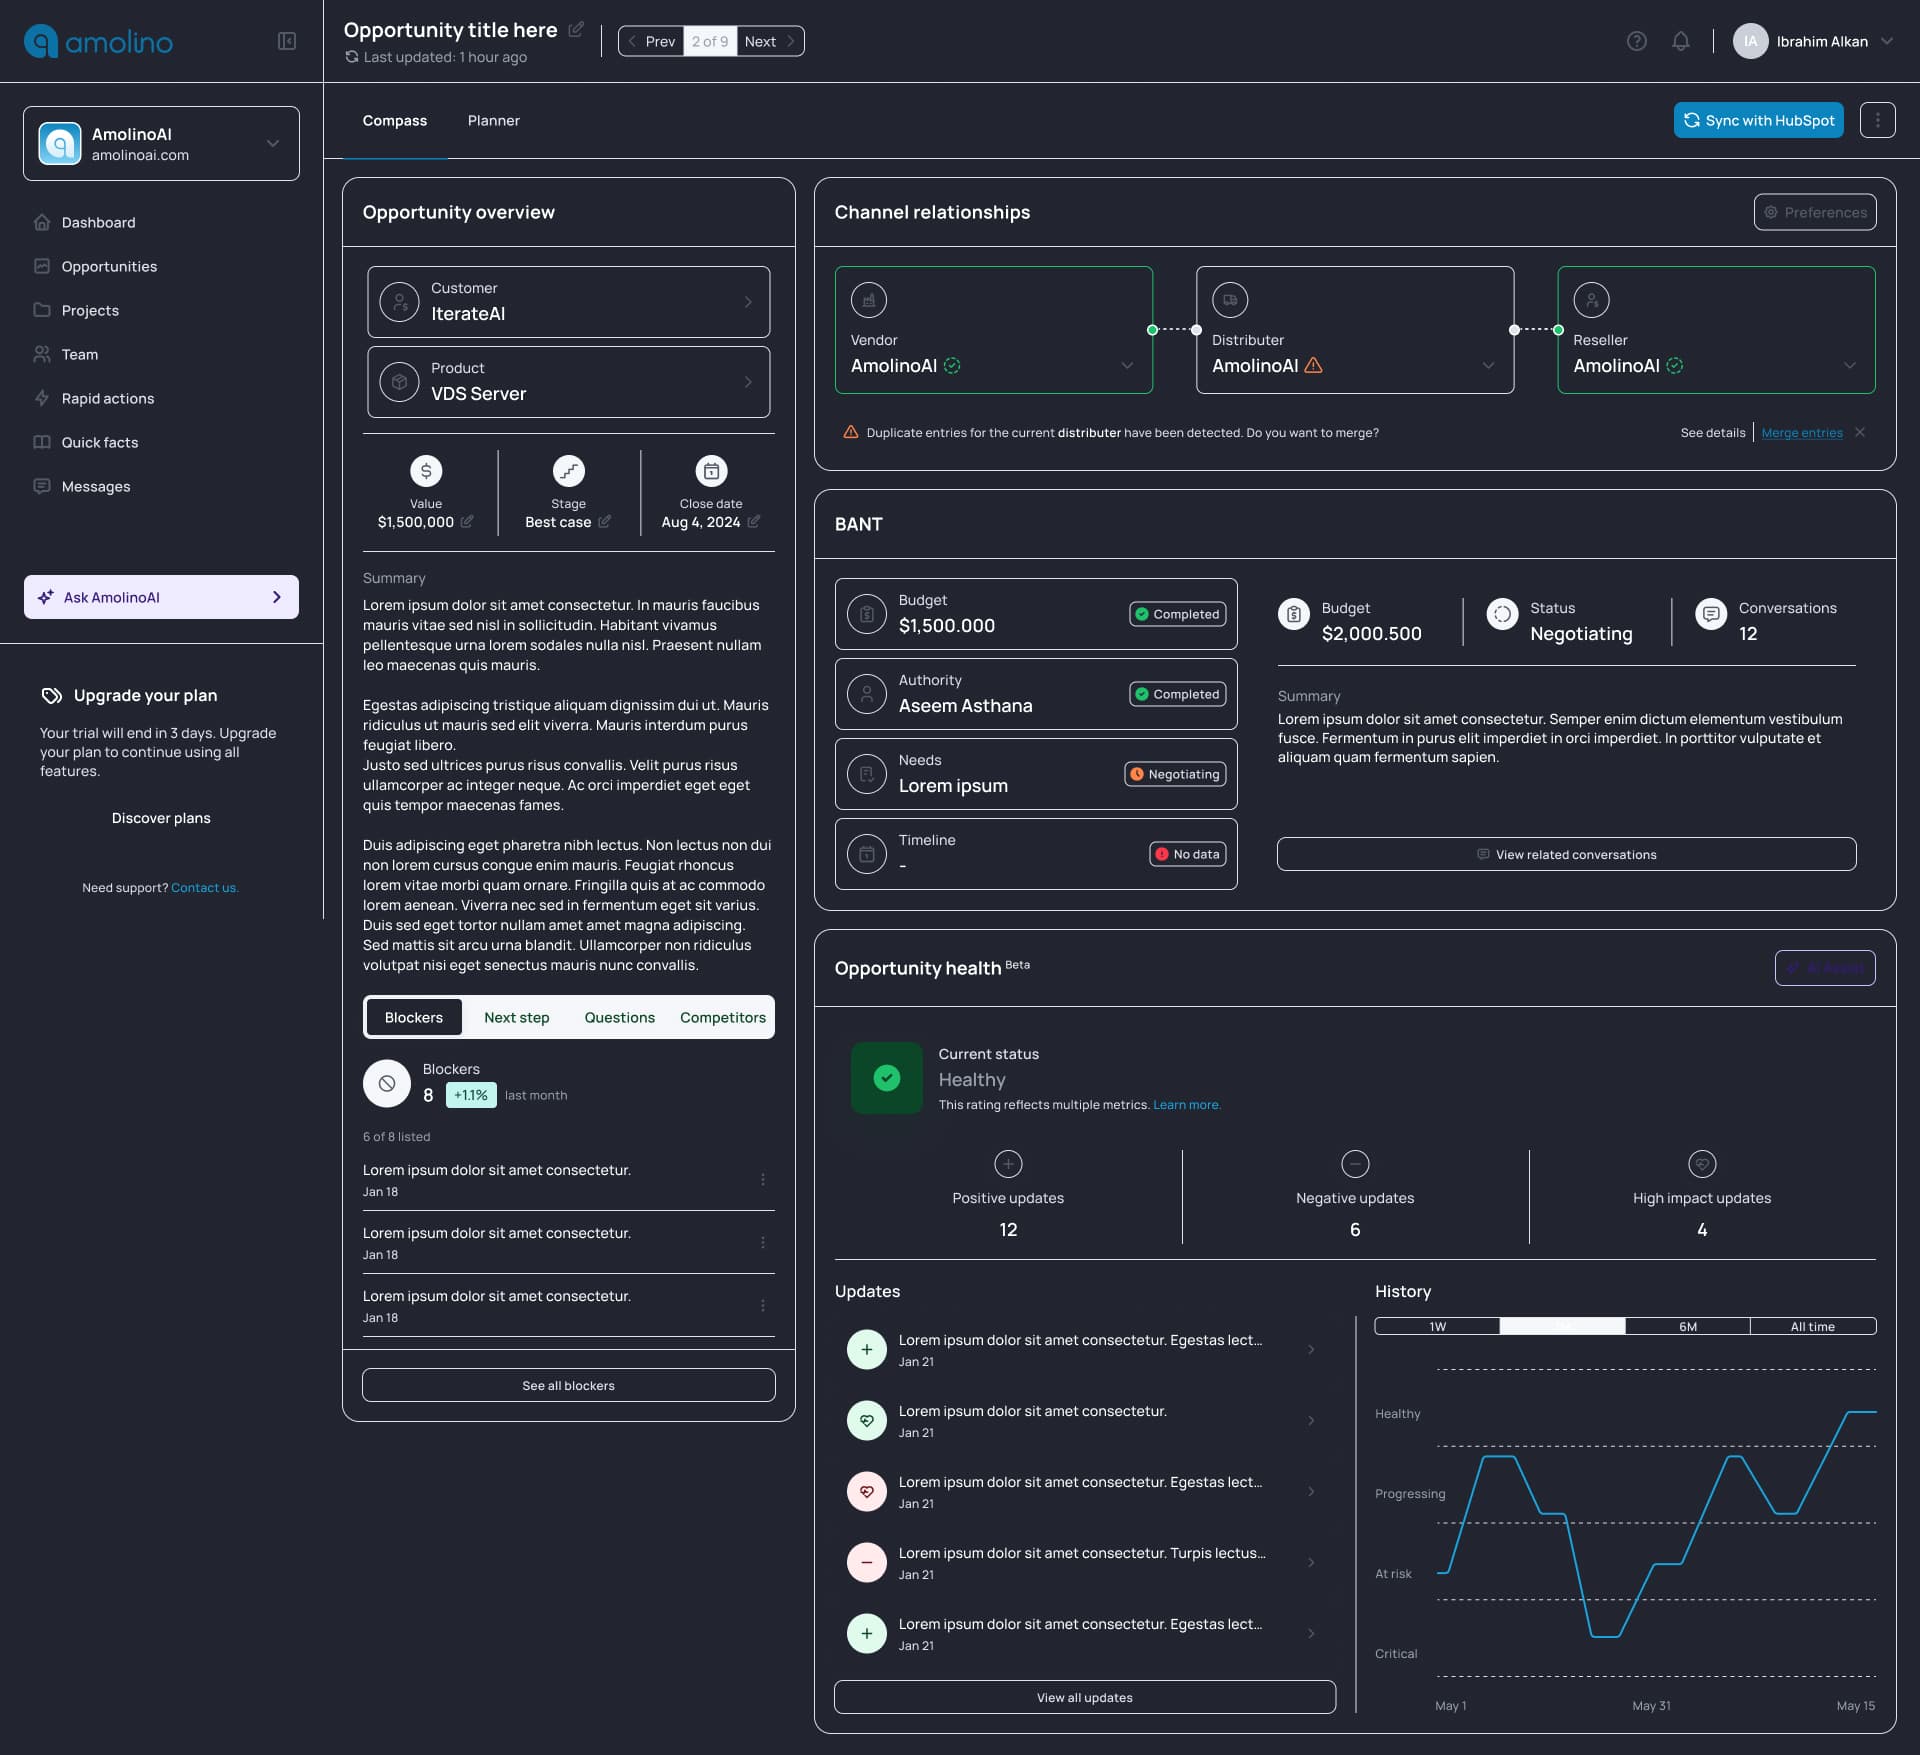Screen dimensions: 1920x1755
Task: Click See details link
Action: pos(1713,432)
